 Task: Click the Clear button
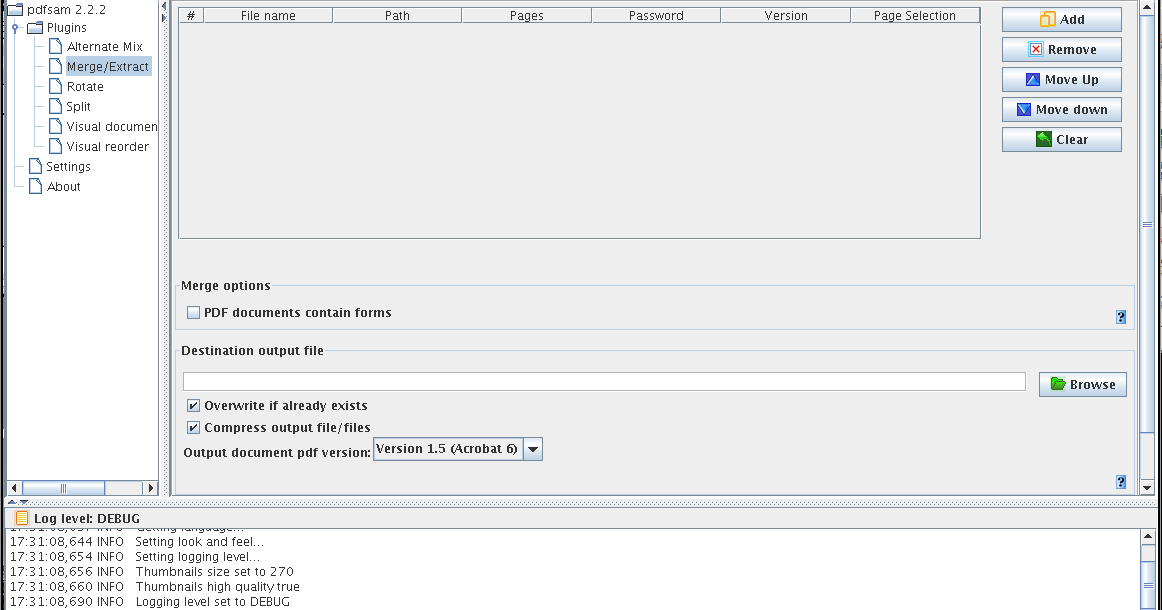point(1061,139)
